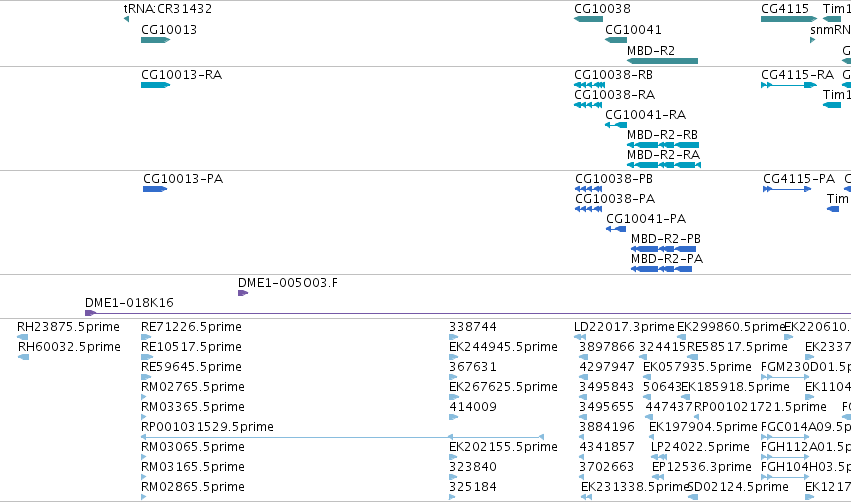Select the CG10038-RB transcript glyph
This screenshot has height=502, width=851.
pos(589,85)
